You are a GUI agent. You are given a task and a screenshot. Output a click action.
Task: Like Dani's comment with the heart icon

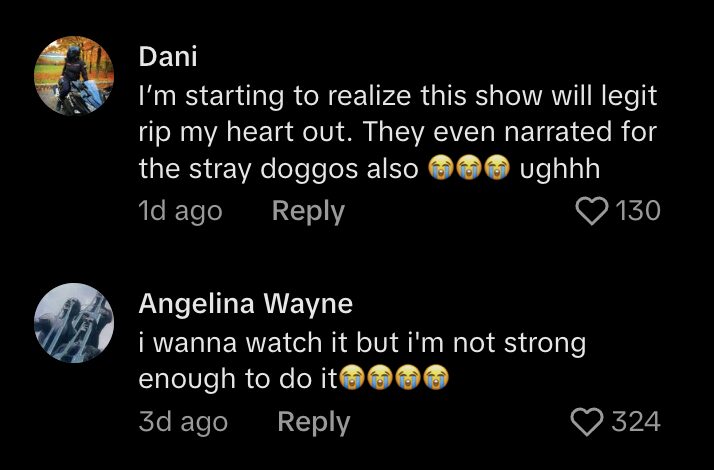[x=592, y=211]
